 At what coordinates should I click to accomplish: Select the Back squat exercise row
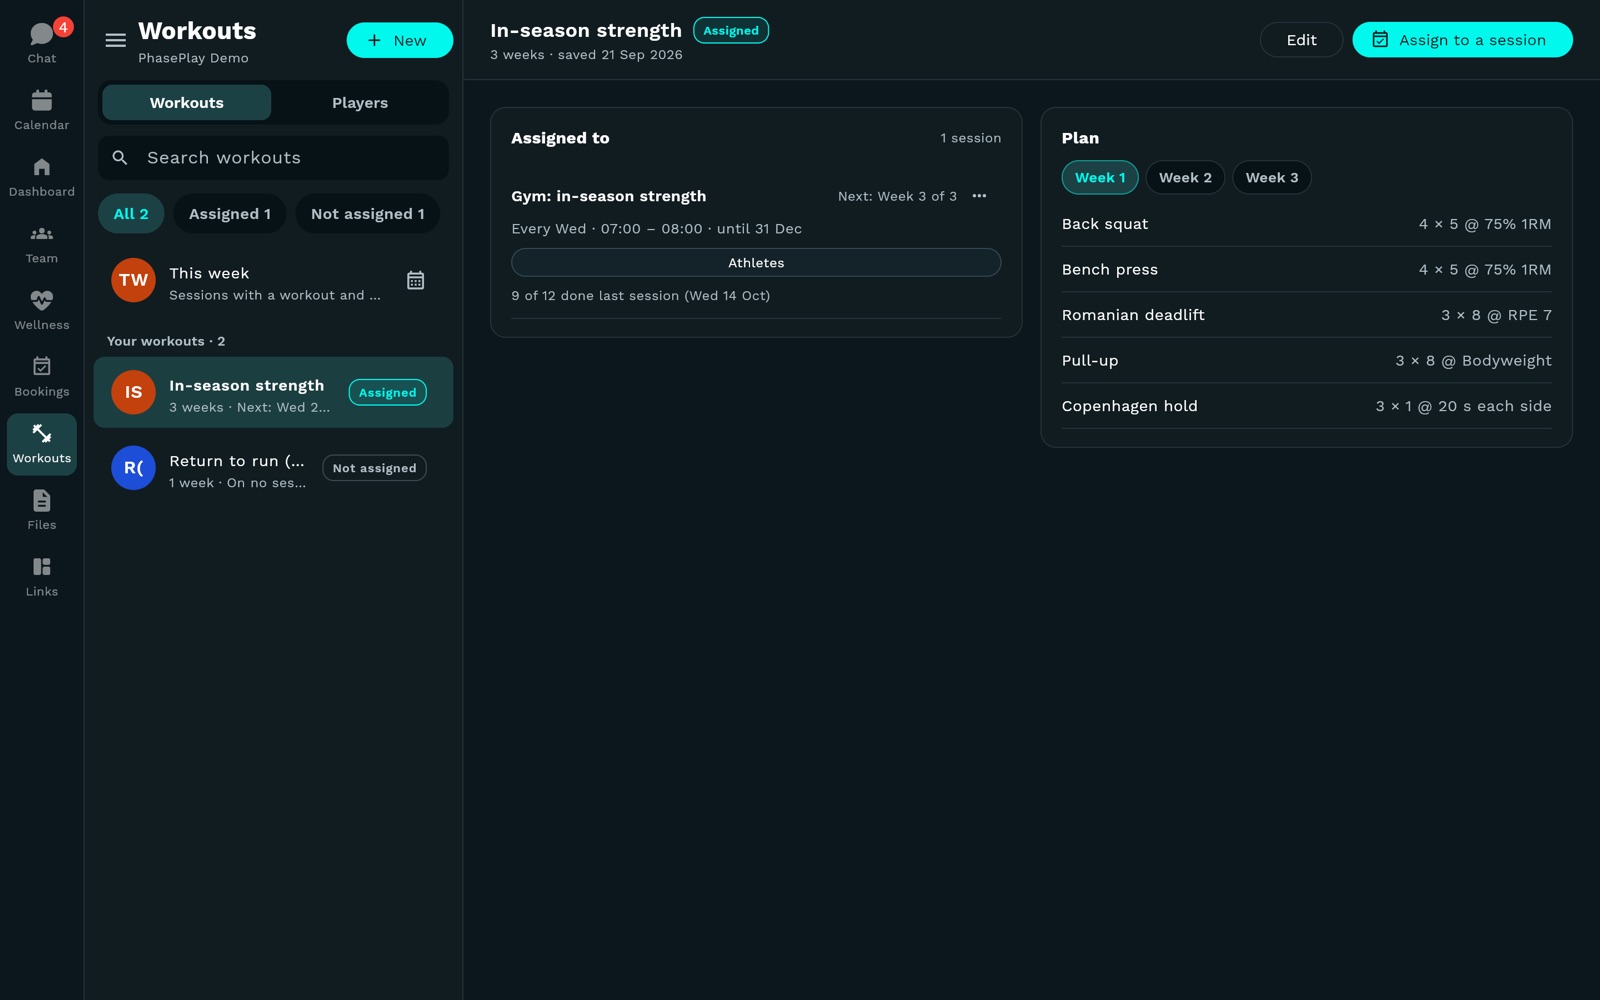(1306, 224)
